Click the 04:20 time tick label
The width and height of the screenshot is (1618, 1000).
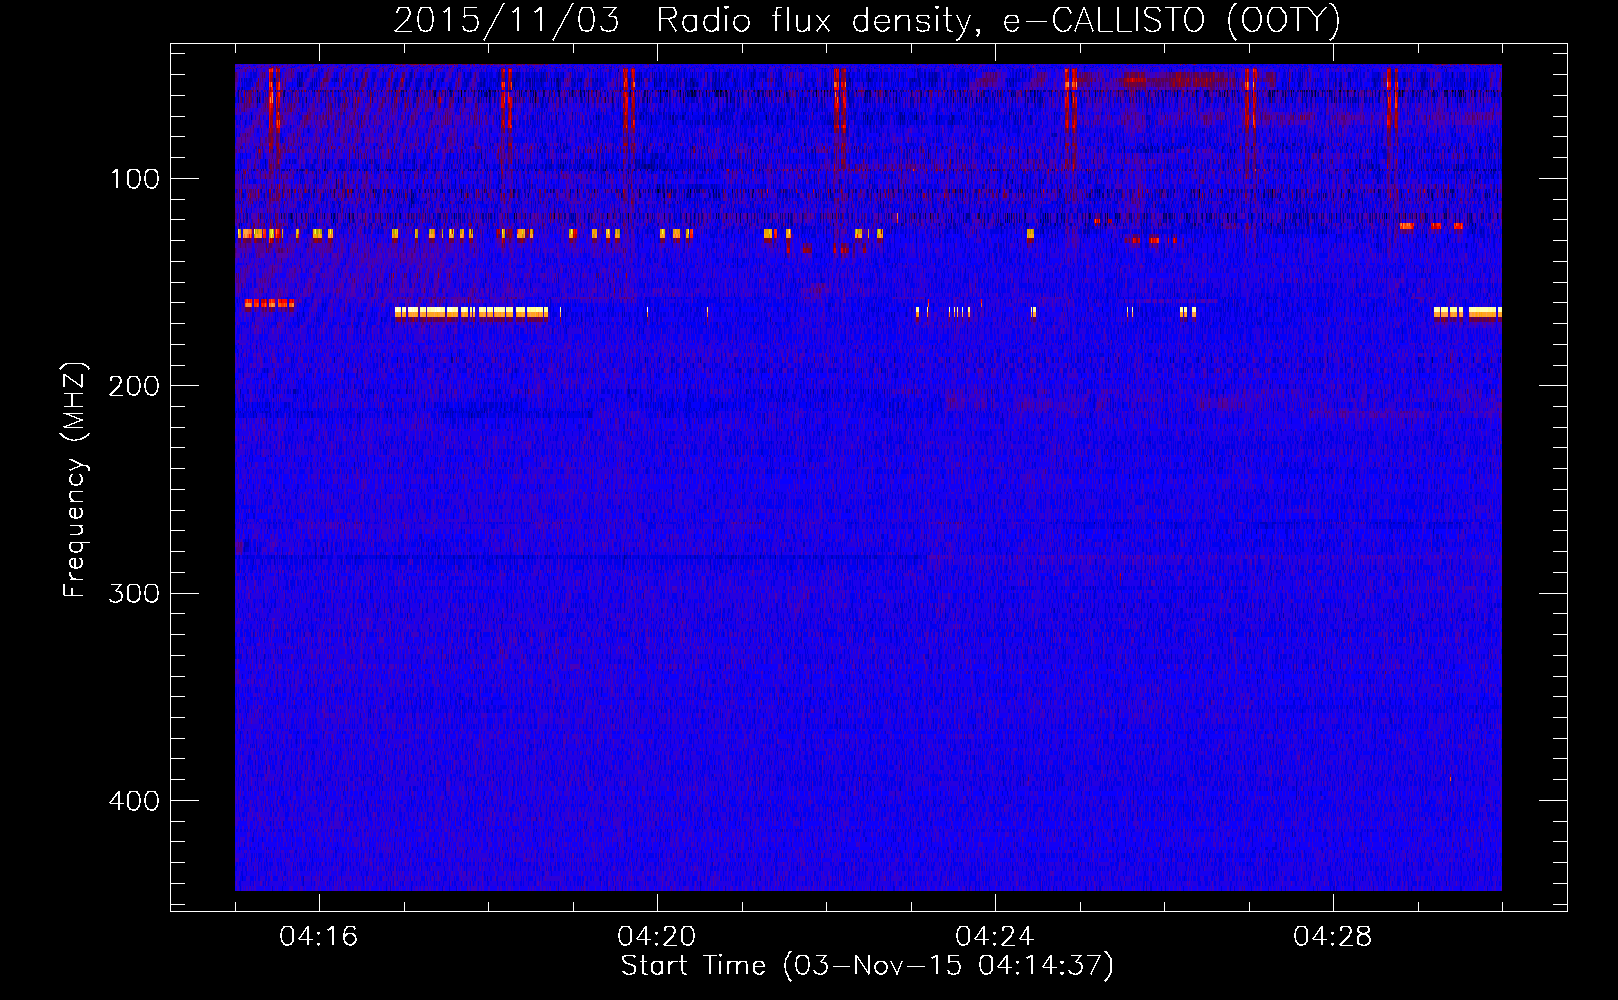[x=656, y=937]
